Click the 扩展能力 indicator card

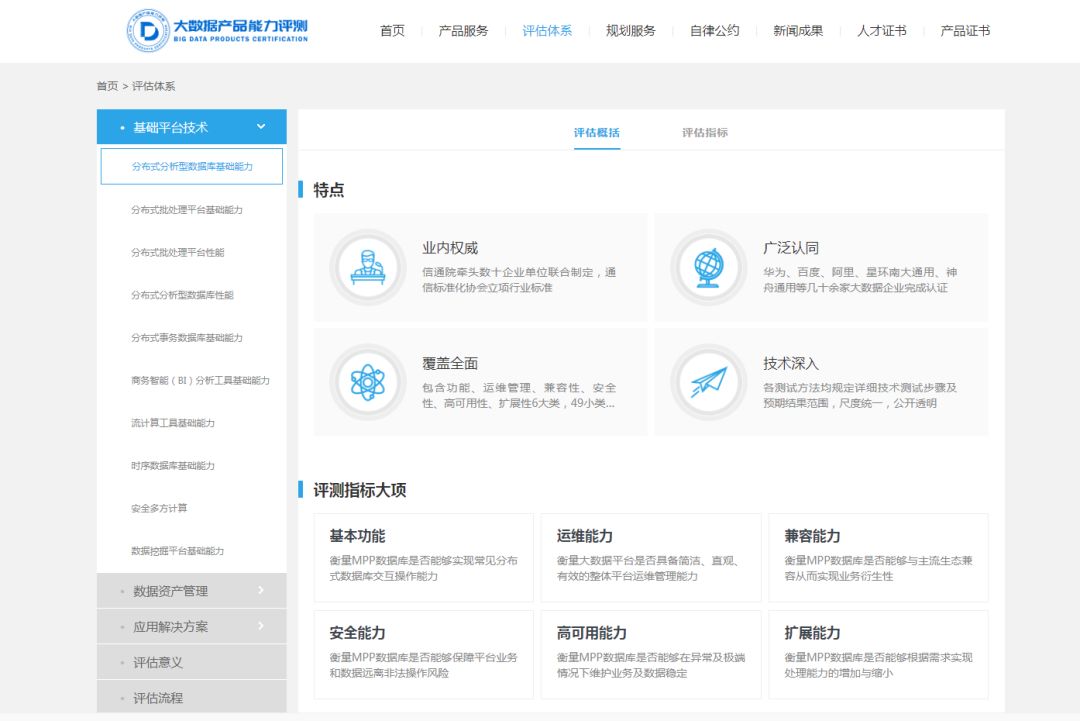point(878,655)
